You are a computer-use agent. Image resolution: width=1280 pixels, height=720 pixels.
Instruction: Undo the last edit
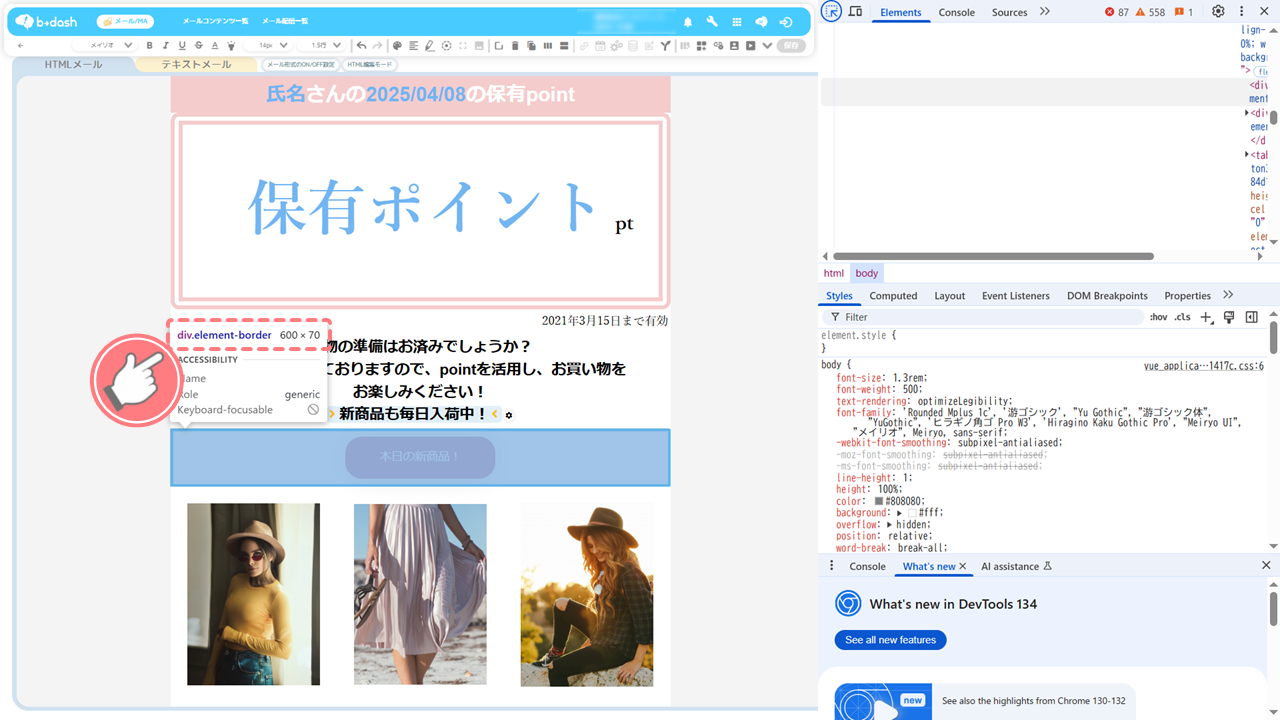tap(361, 45)
